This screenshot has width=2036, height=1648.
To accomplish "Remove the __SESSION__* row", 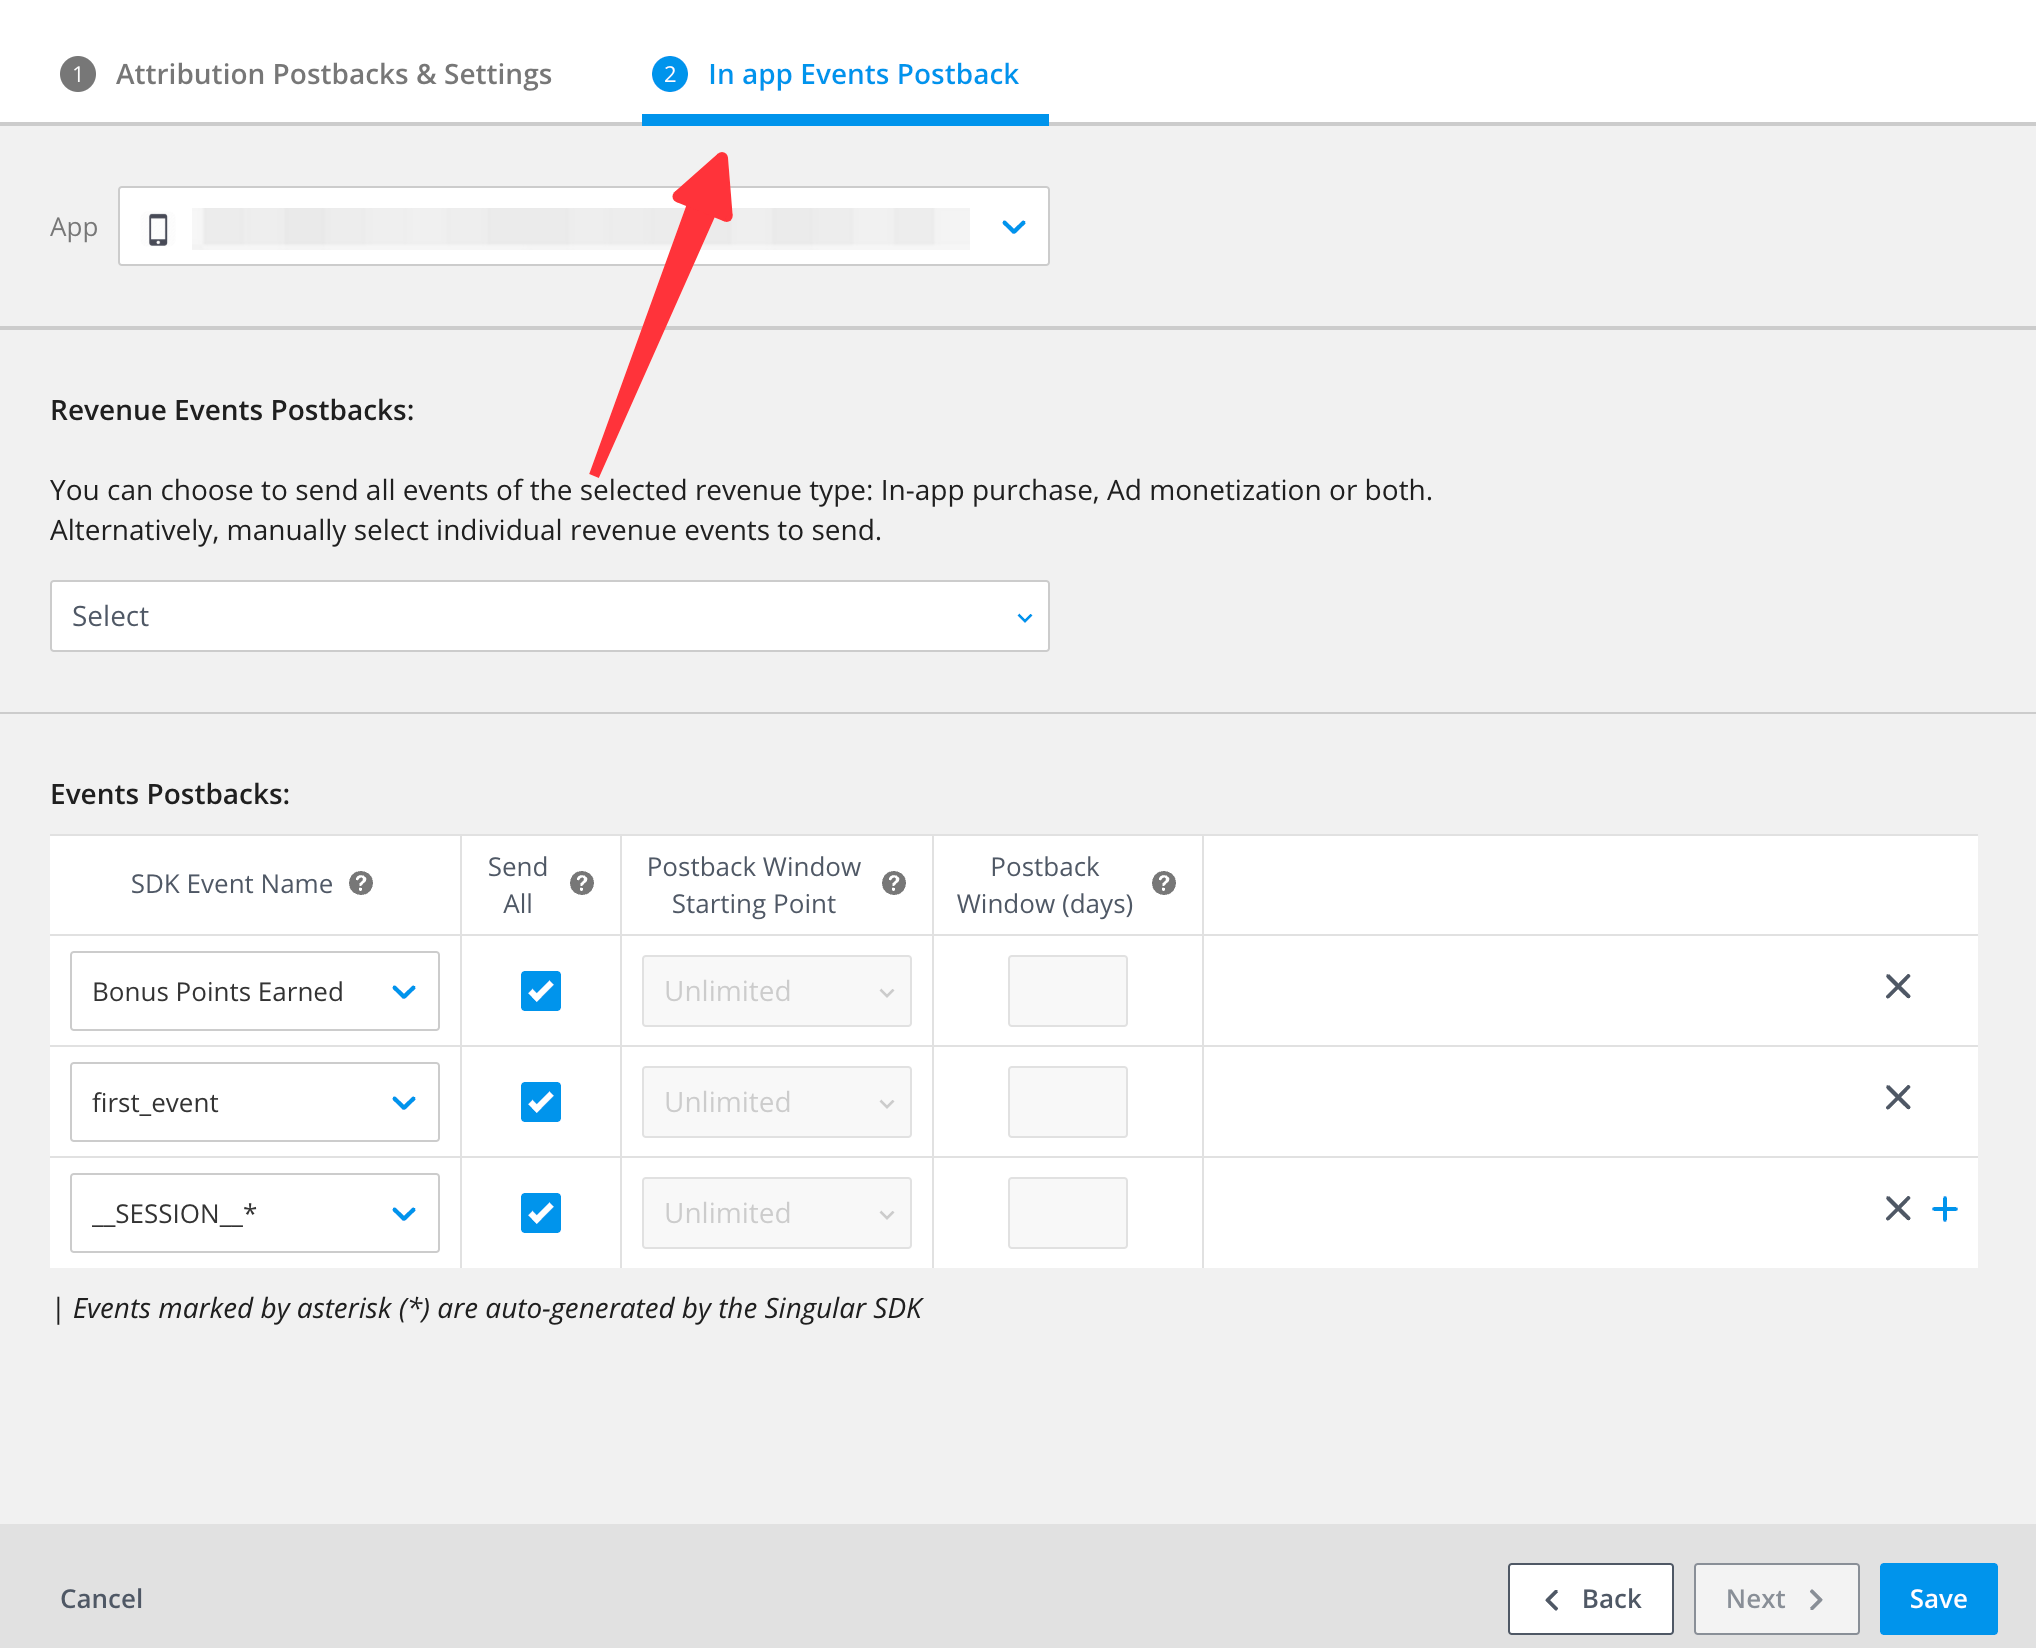I will tap(1898, 1209).
